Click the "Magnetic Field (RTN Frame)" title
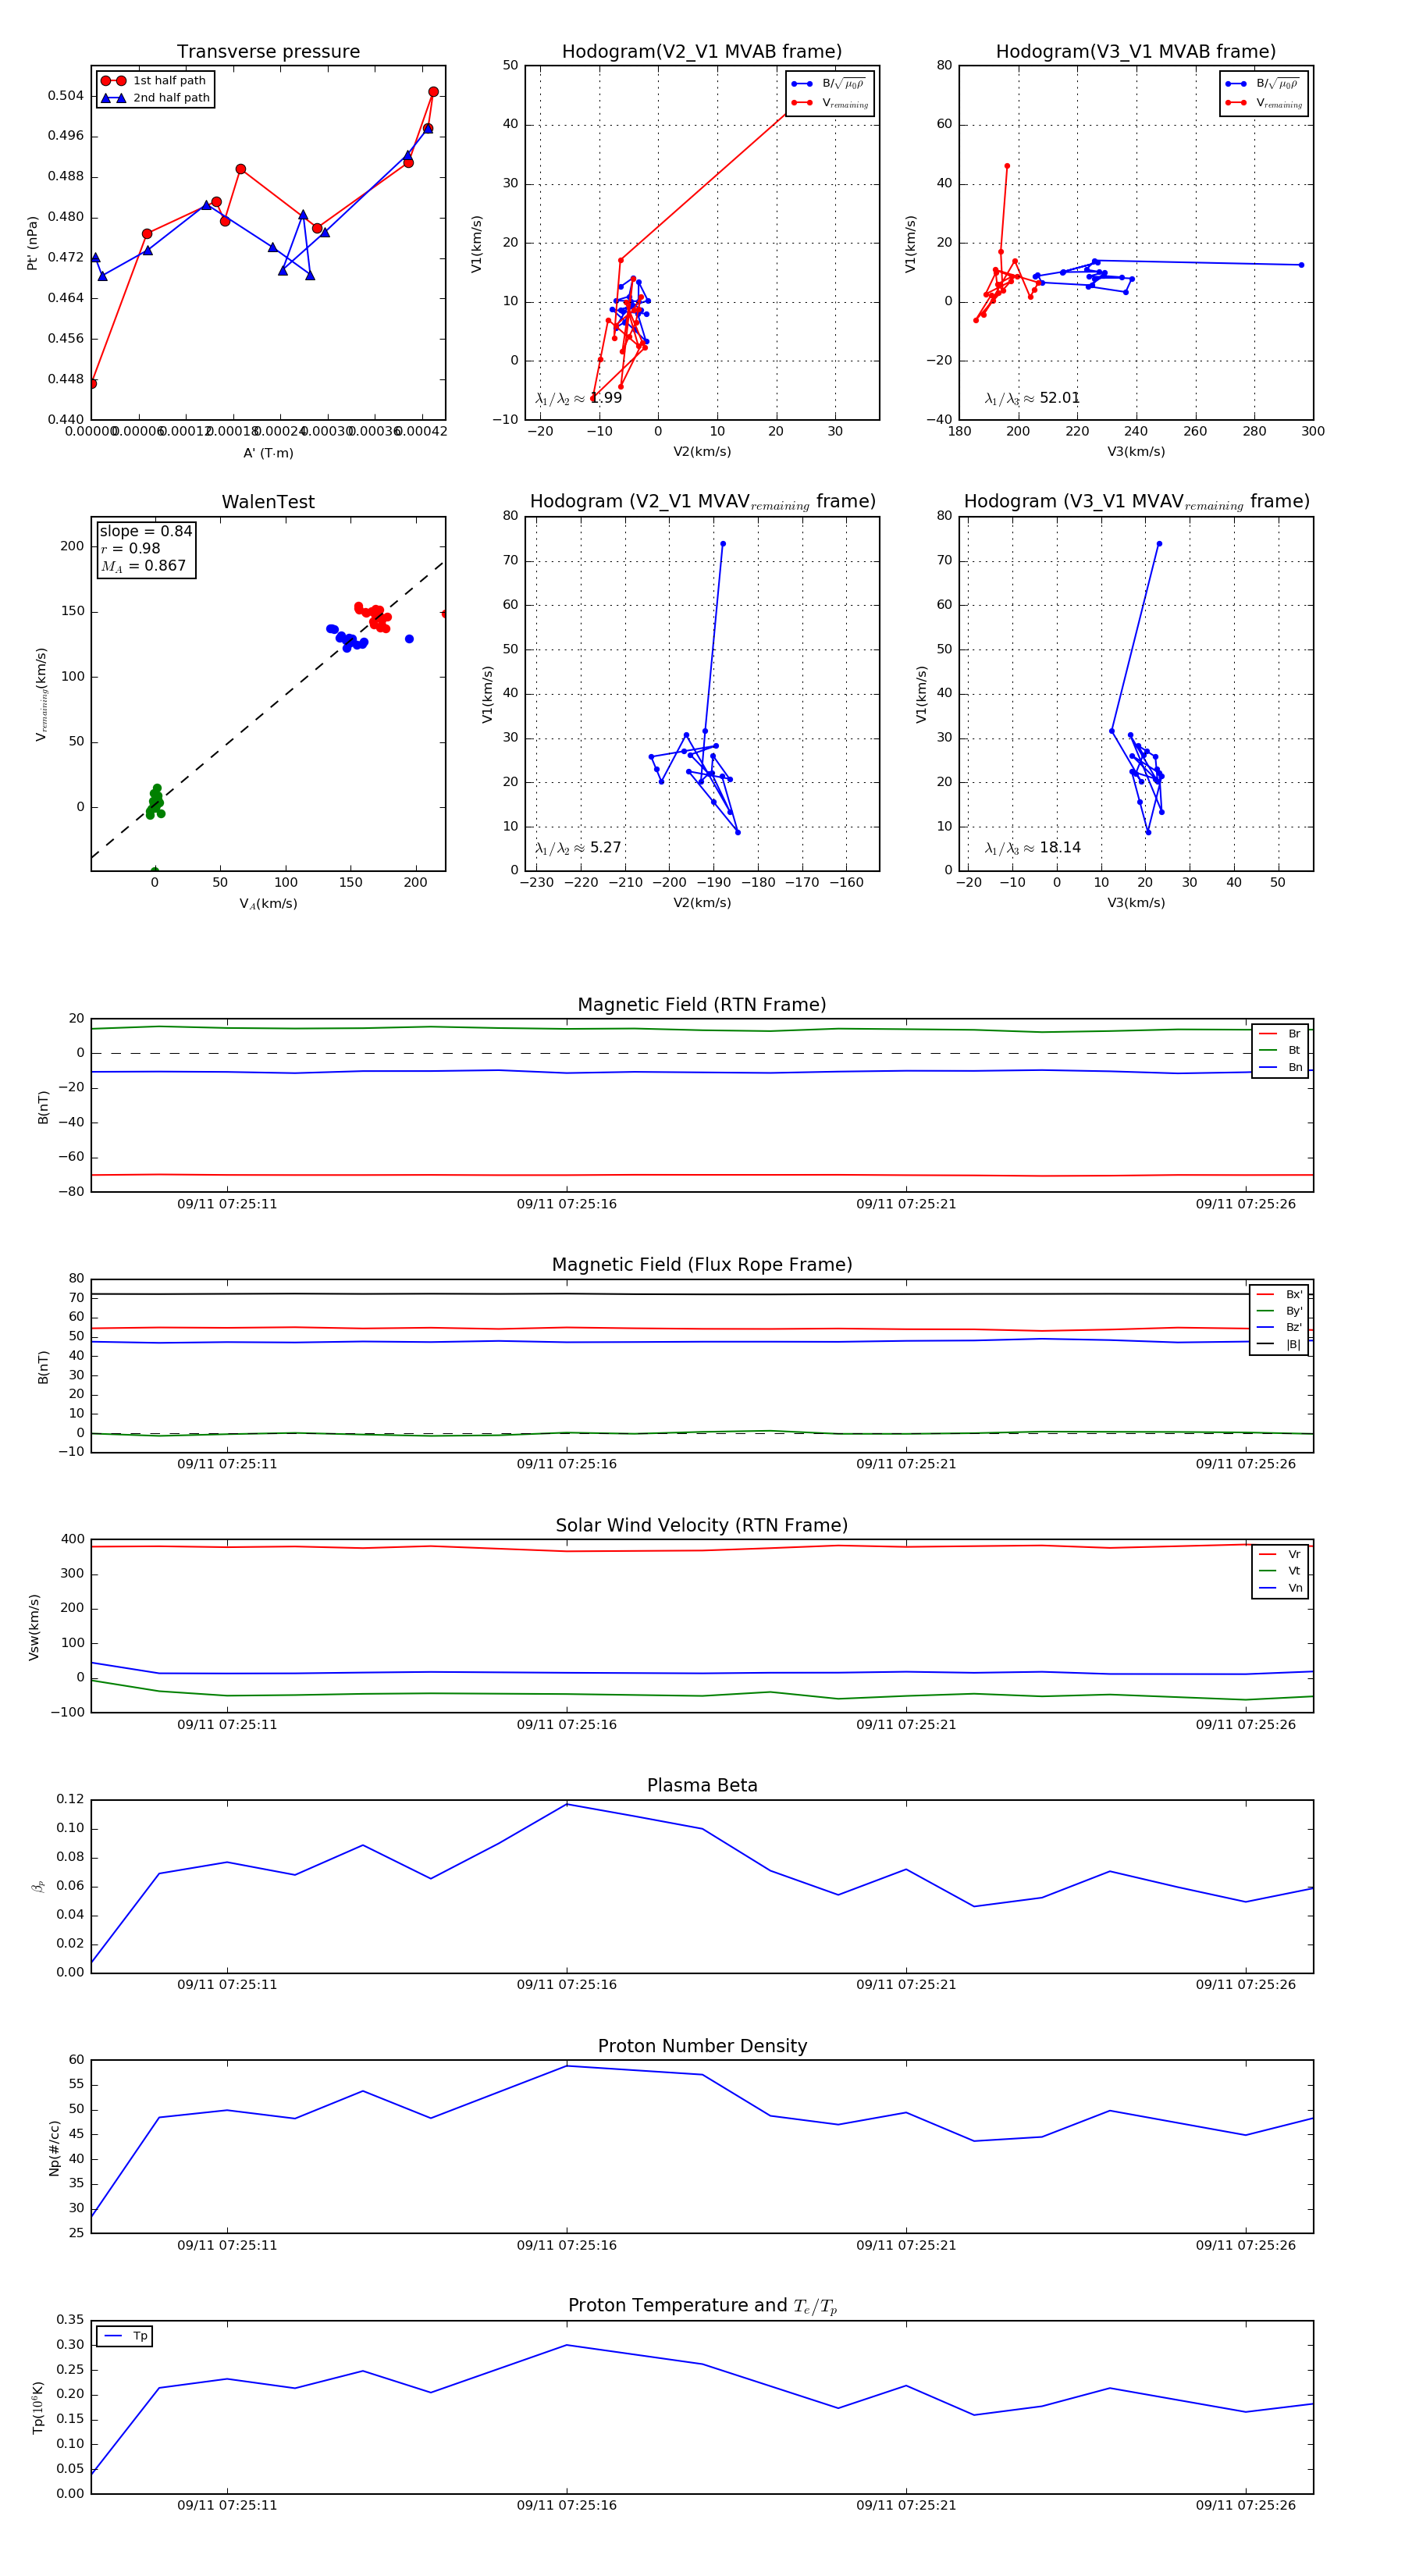This screenshot has width=1405, height=2576. click(x=702, y=1005)
